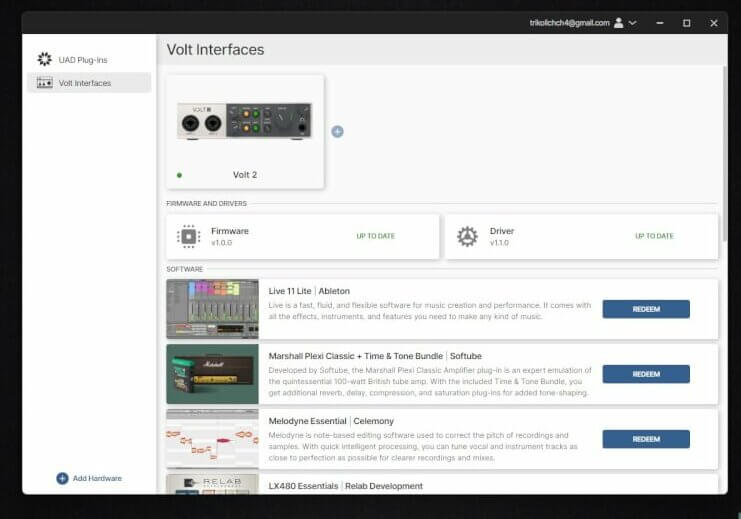Viewport: 741px width, 519px height.
Task: Click the Add Hardware link text
Action: [x=97, y=478]
